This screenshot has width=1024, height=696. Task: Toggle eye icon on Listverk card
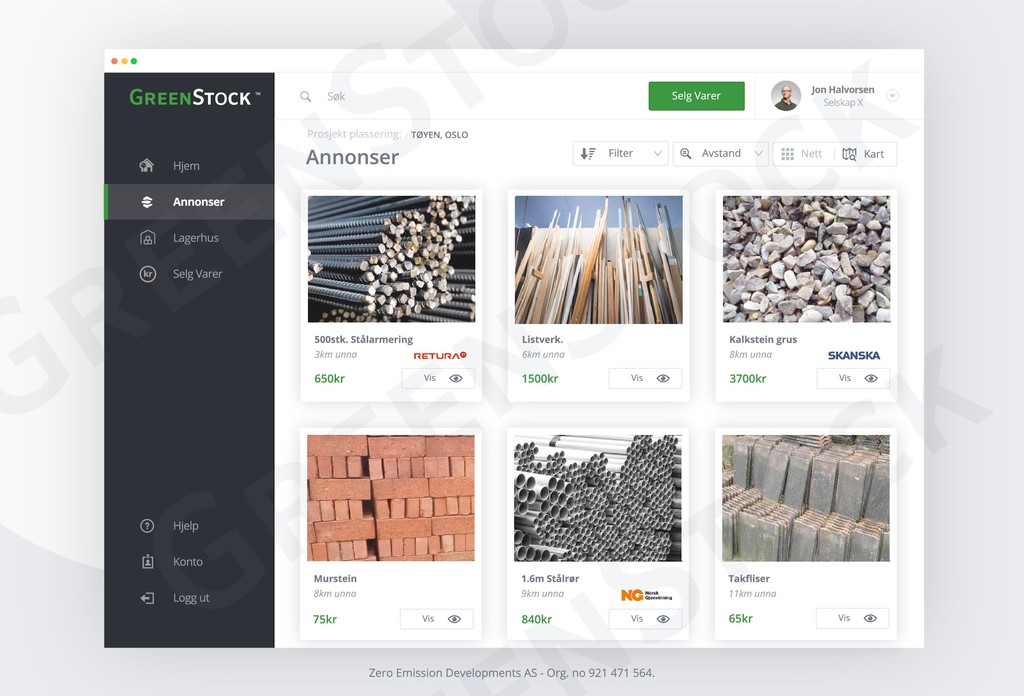tap(663, 378)
